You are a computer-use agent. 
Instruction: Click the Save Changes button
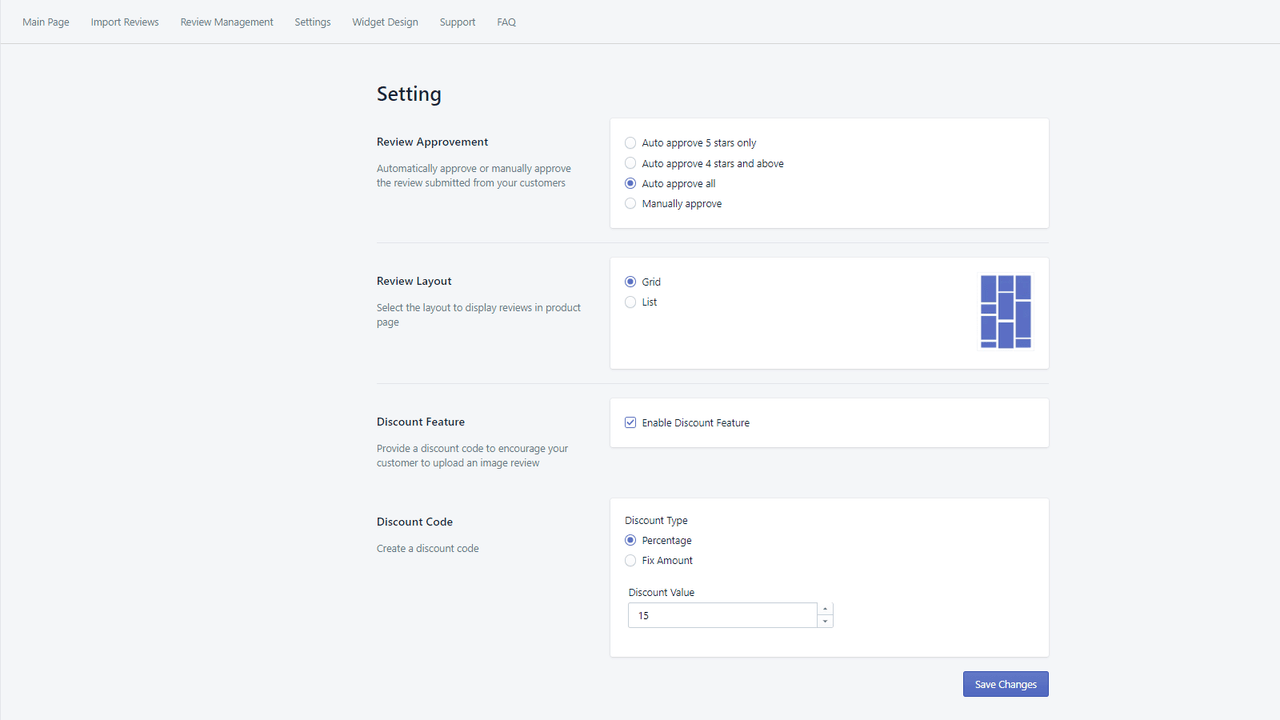[1005, 684]
